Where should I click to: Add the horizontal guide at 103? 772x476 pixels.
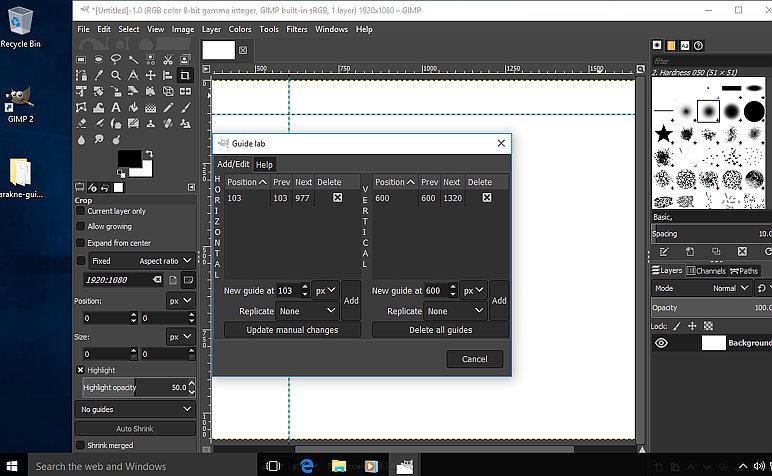[351, 300]
